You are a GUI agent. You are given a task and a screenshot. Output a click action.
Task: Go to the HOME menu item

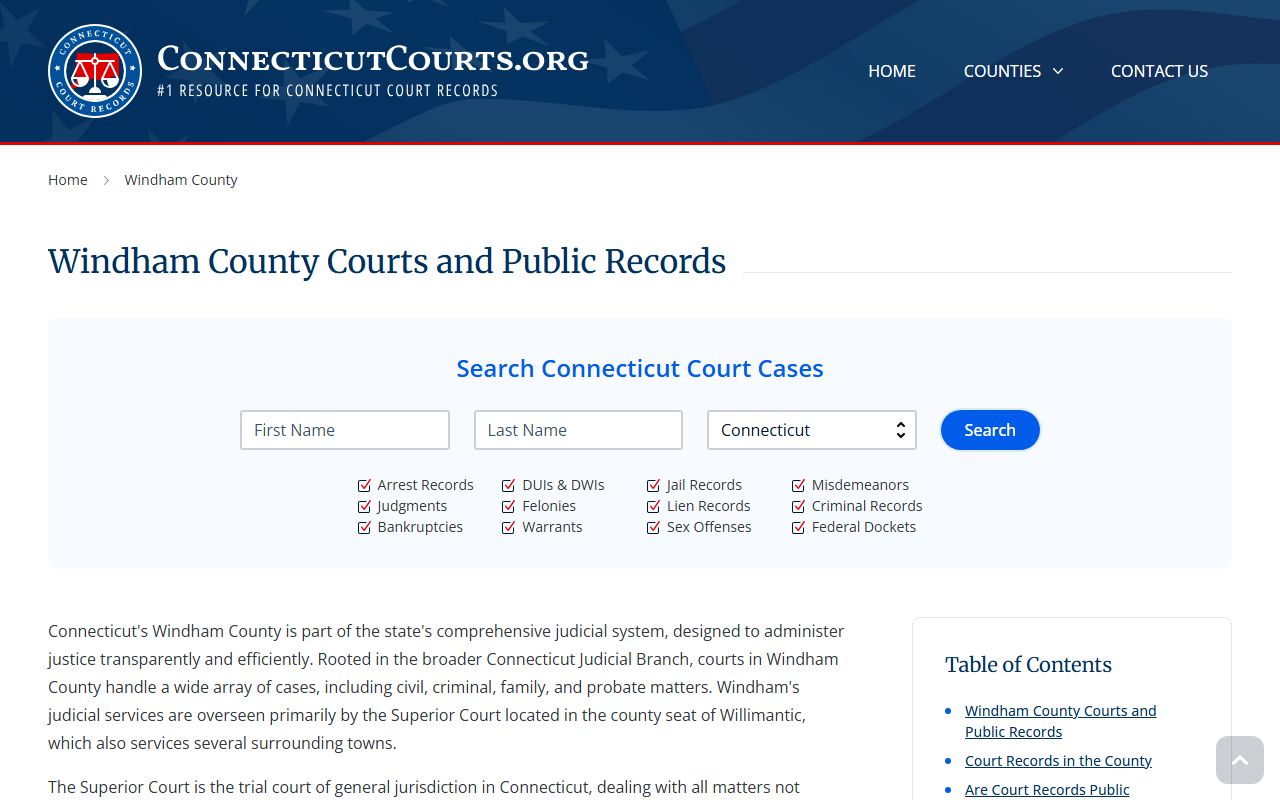click(x=892, y=71)
